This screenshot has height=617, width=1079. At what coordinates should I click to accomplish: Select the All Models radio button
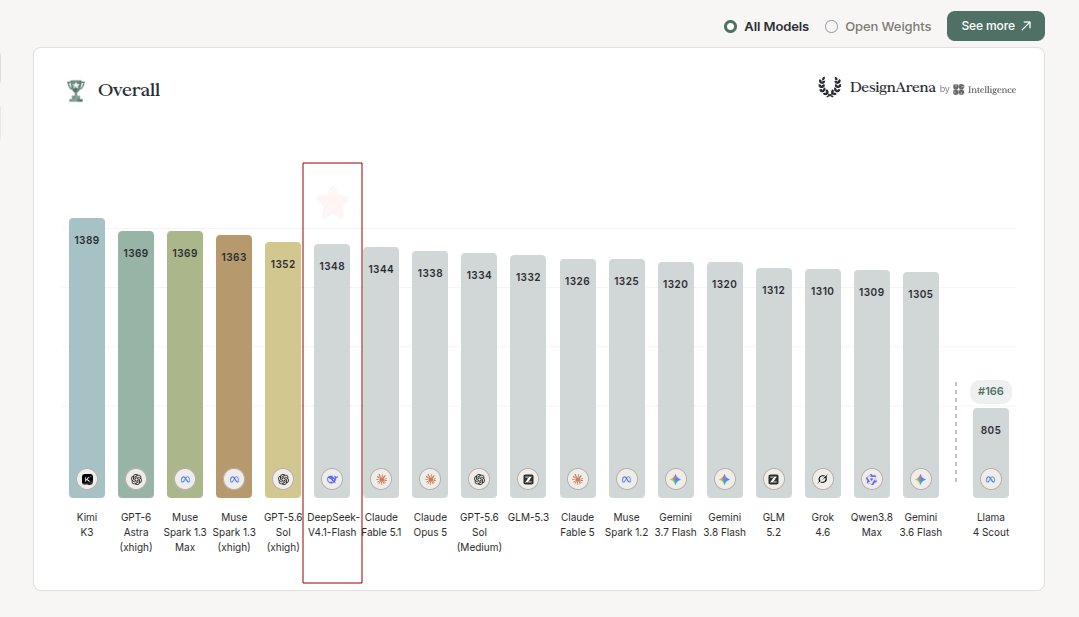pyautogui.click(x=730, y=27)
